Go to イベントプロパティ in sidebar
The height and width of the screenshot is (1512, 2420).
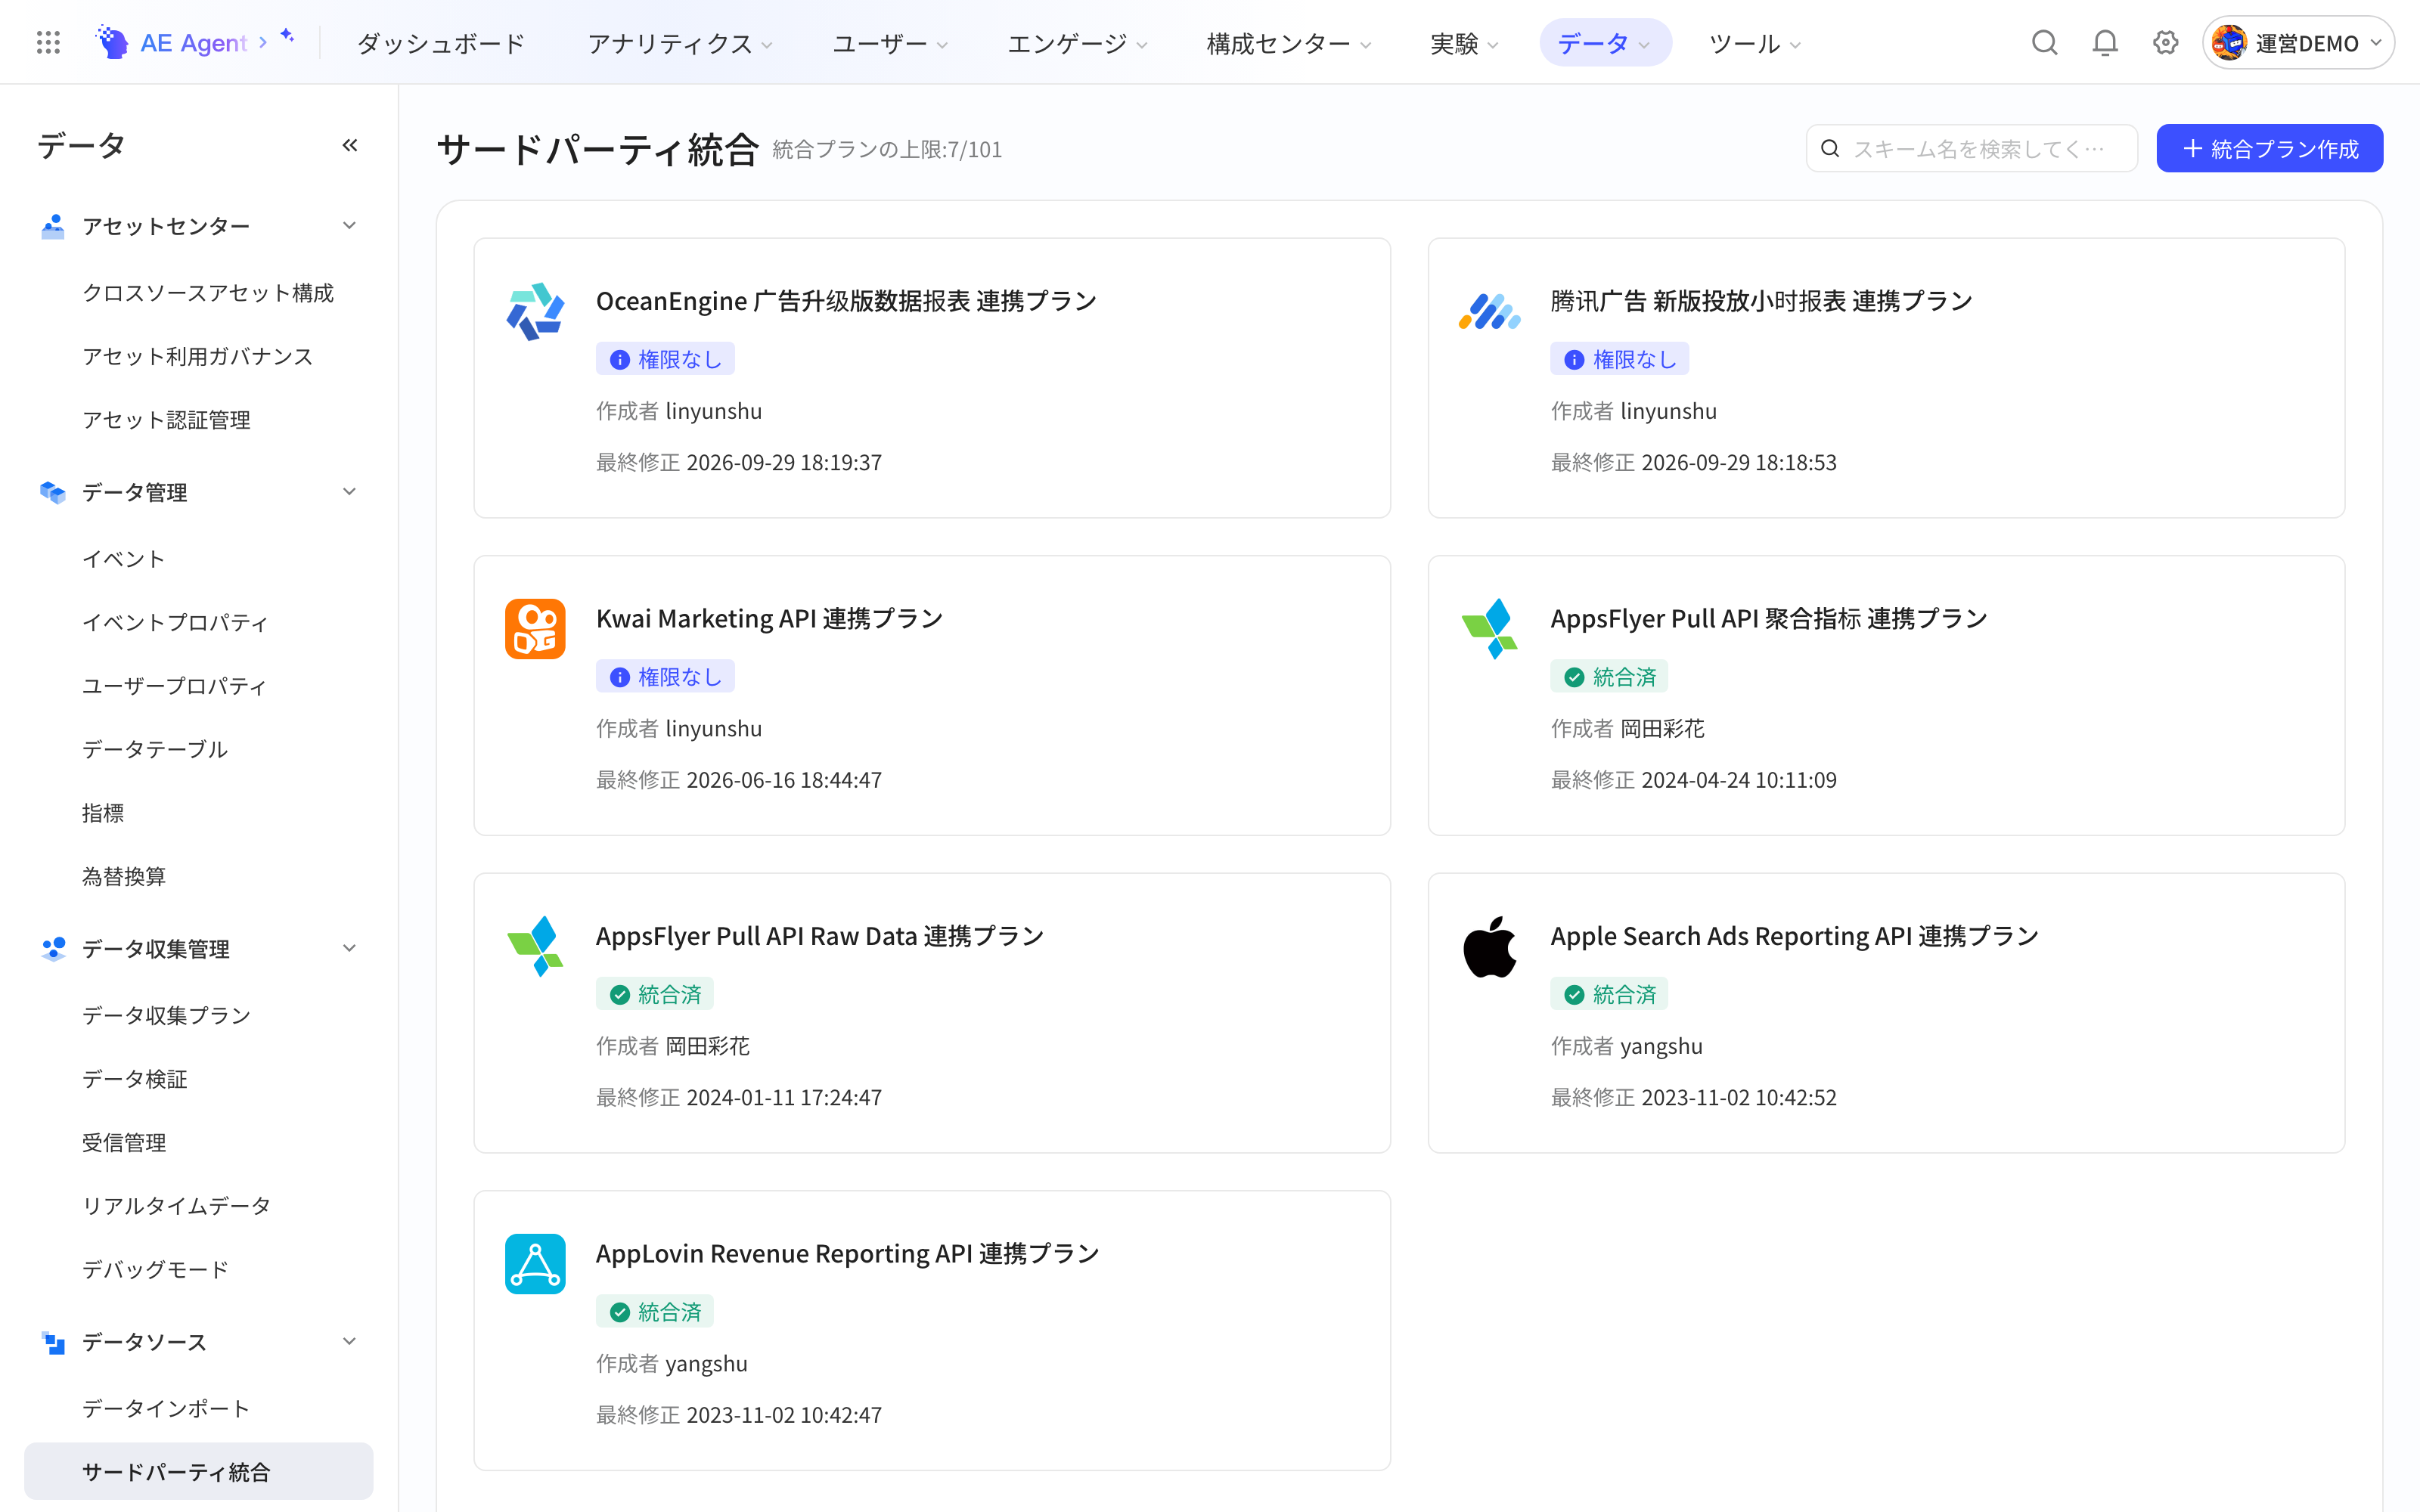pyautogui.click(x=175, y=622)
